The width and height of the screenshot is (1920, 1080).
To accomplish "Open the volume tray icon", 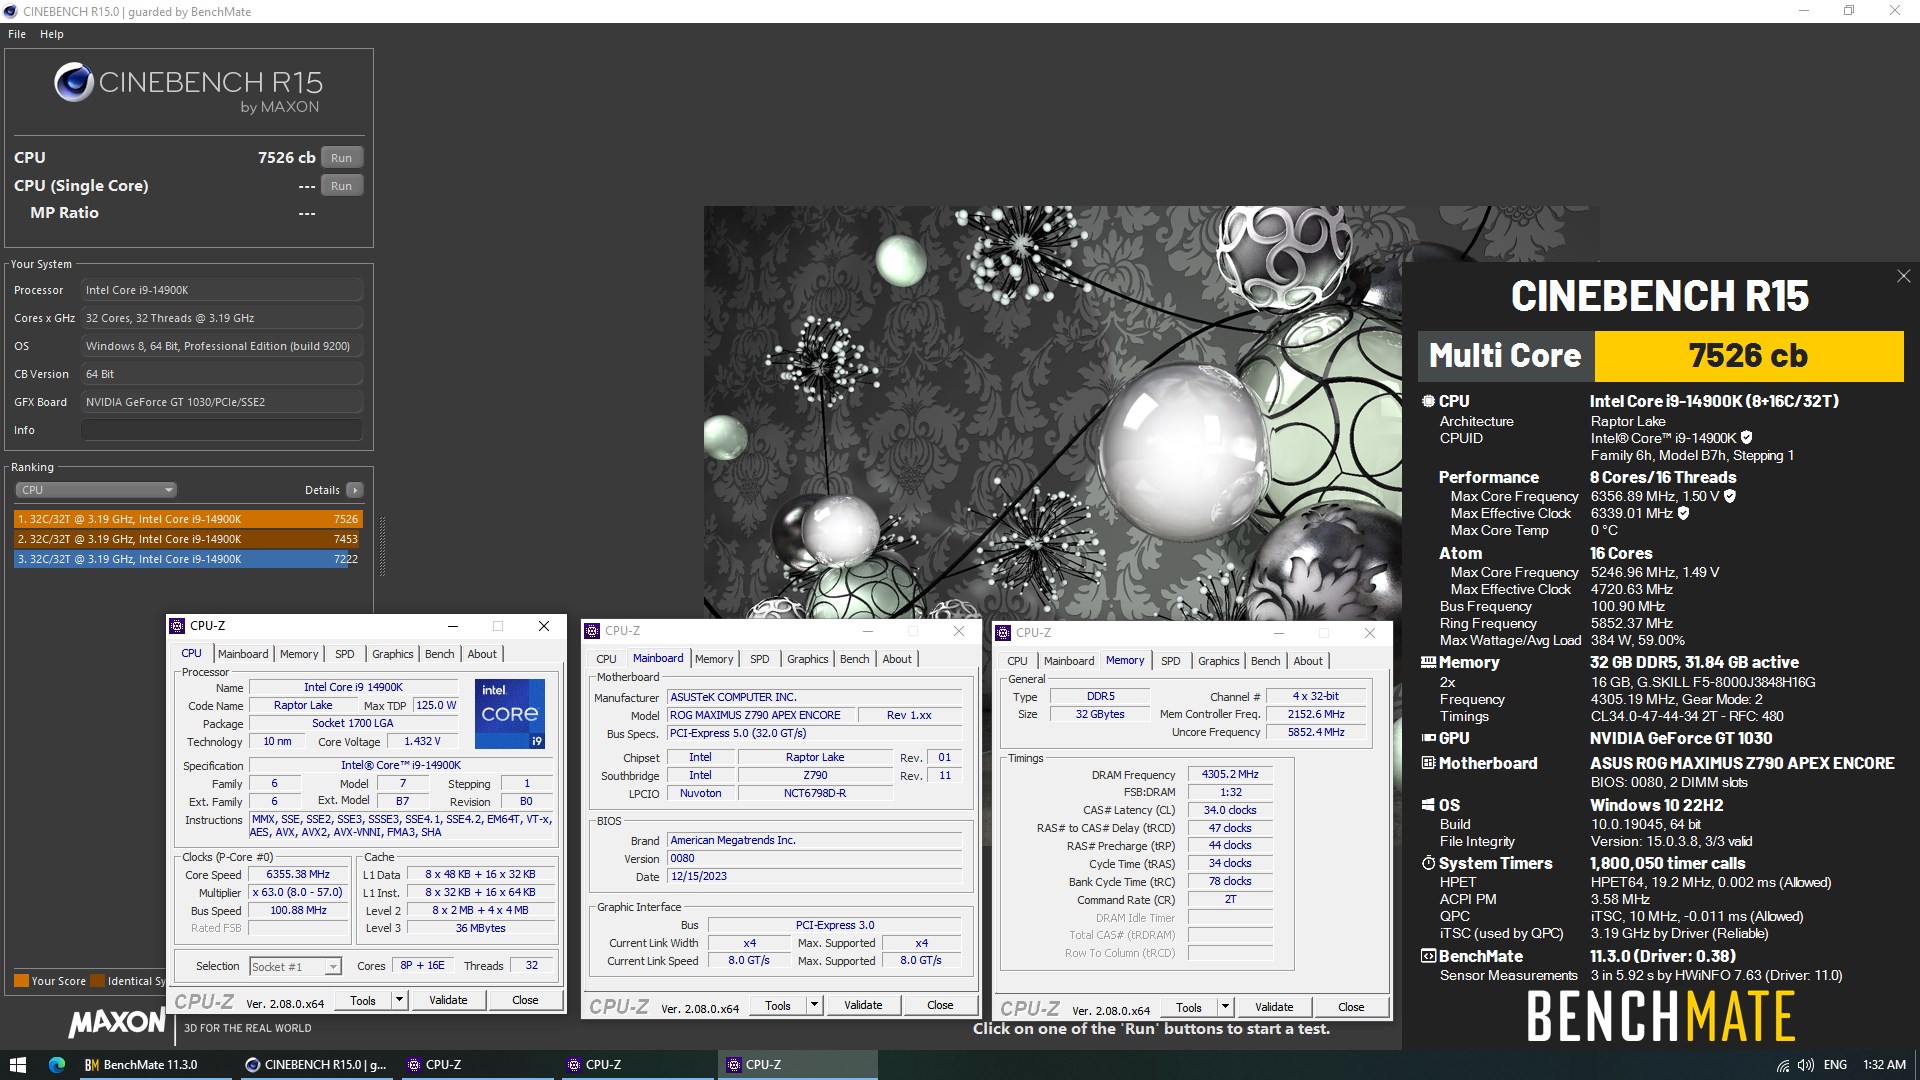I will (1806, 1065).
